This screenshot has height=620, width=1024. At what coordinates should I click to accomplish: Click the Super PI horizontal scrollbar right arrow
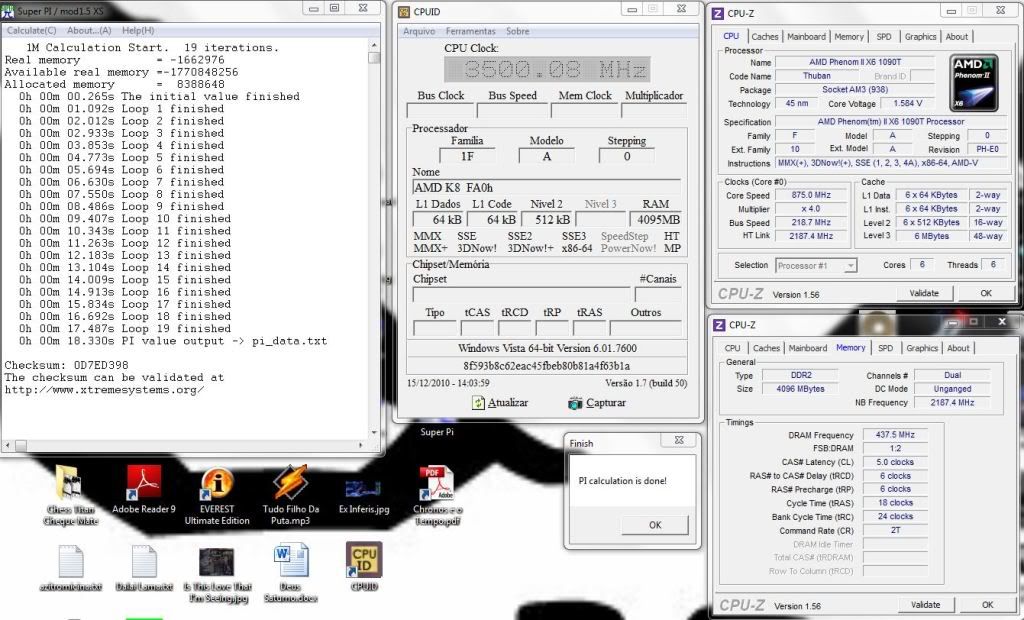pos(360,445)
